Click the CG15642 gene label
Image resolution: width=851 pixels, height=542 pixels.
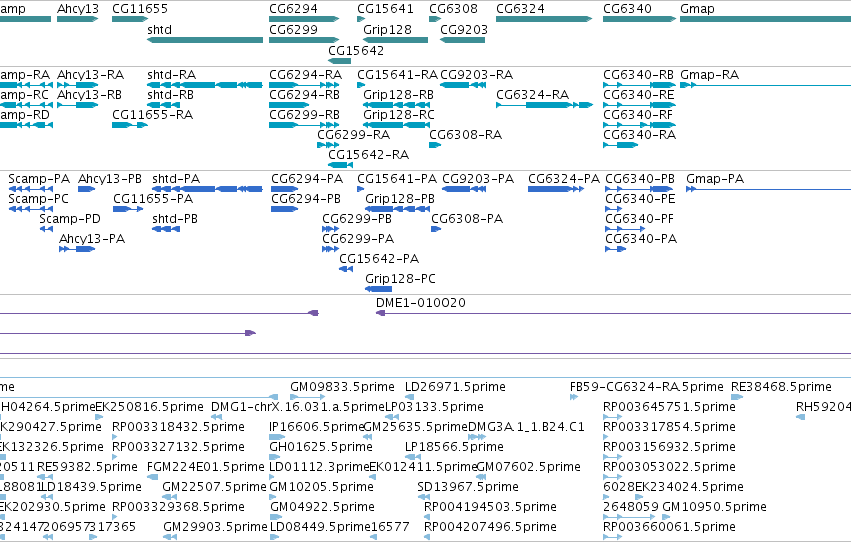356,50
